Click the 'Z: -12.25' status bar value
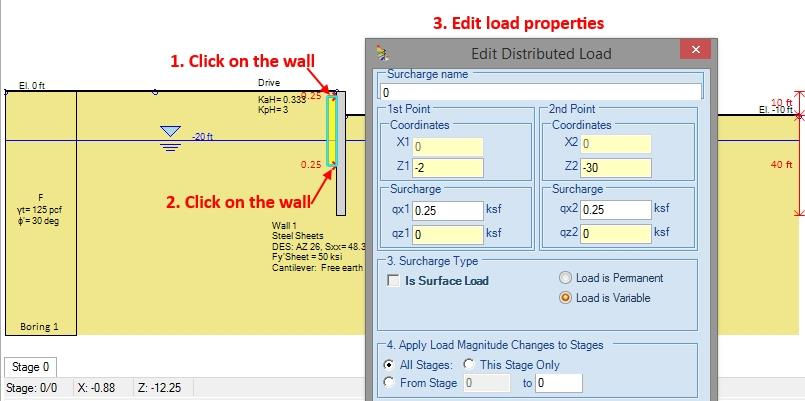The height and width of the screenshot is (401, 805). pyautogui.click(x=159, y=388)
